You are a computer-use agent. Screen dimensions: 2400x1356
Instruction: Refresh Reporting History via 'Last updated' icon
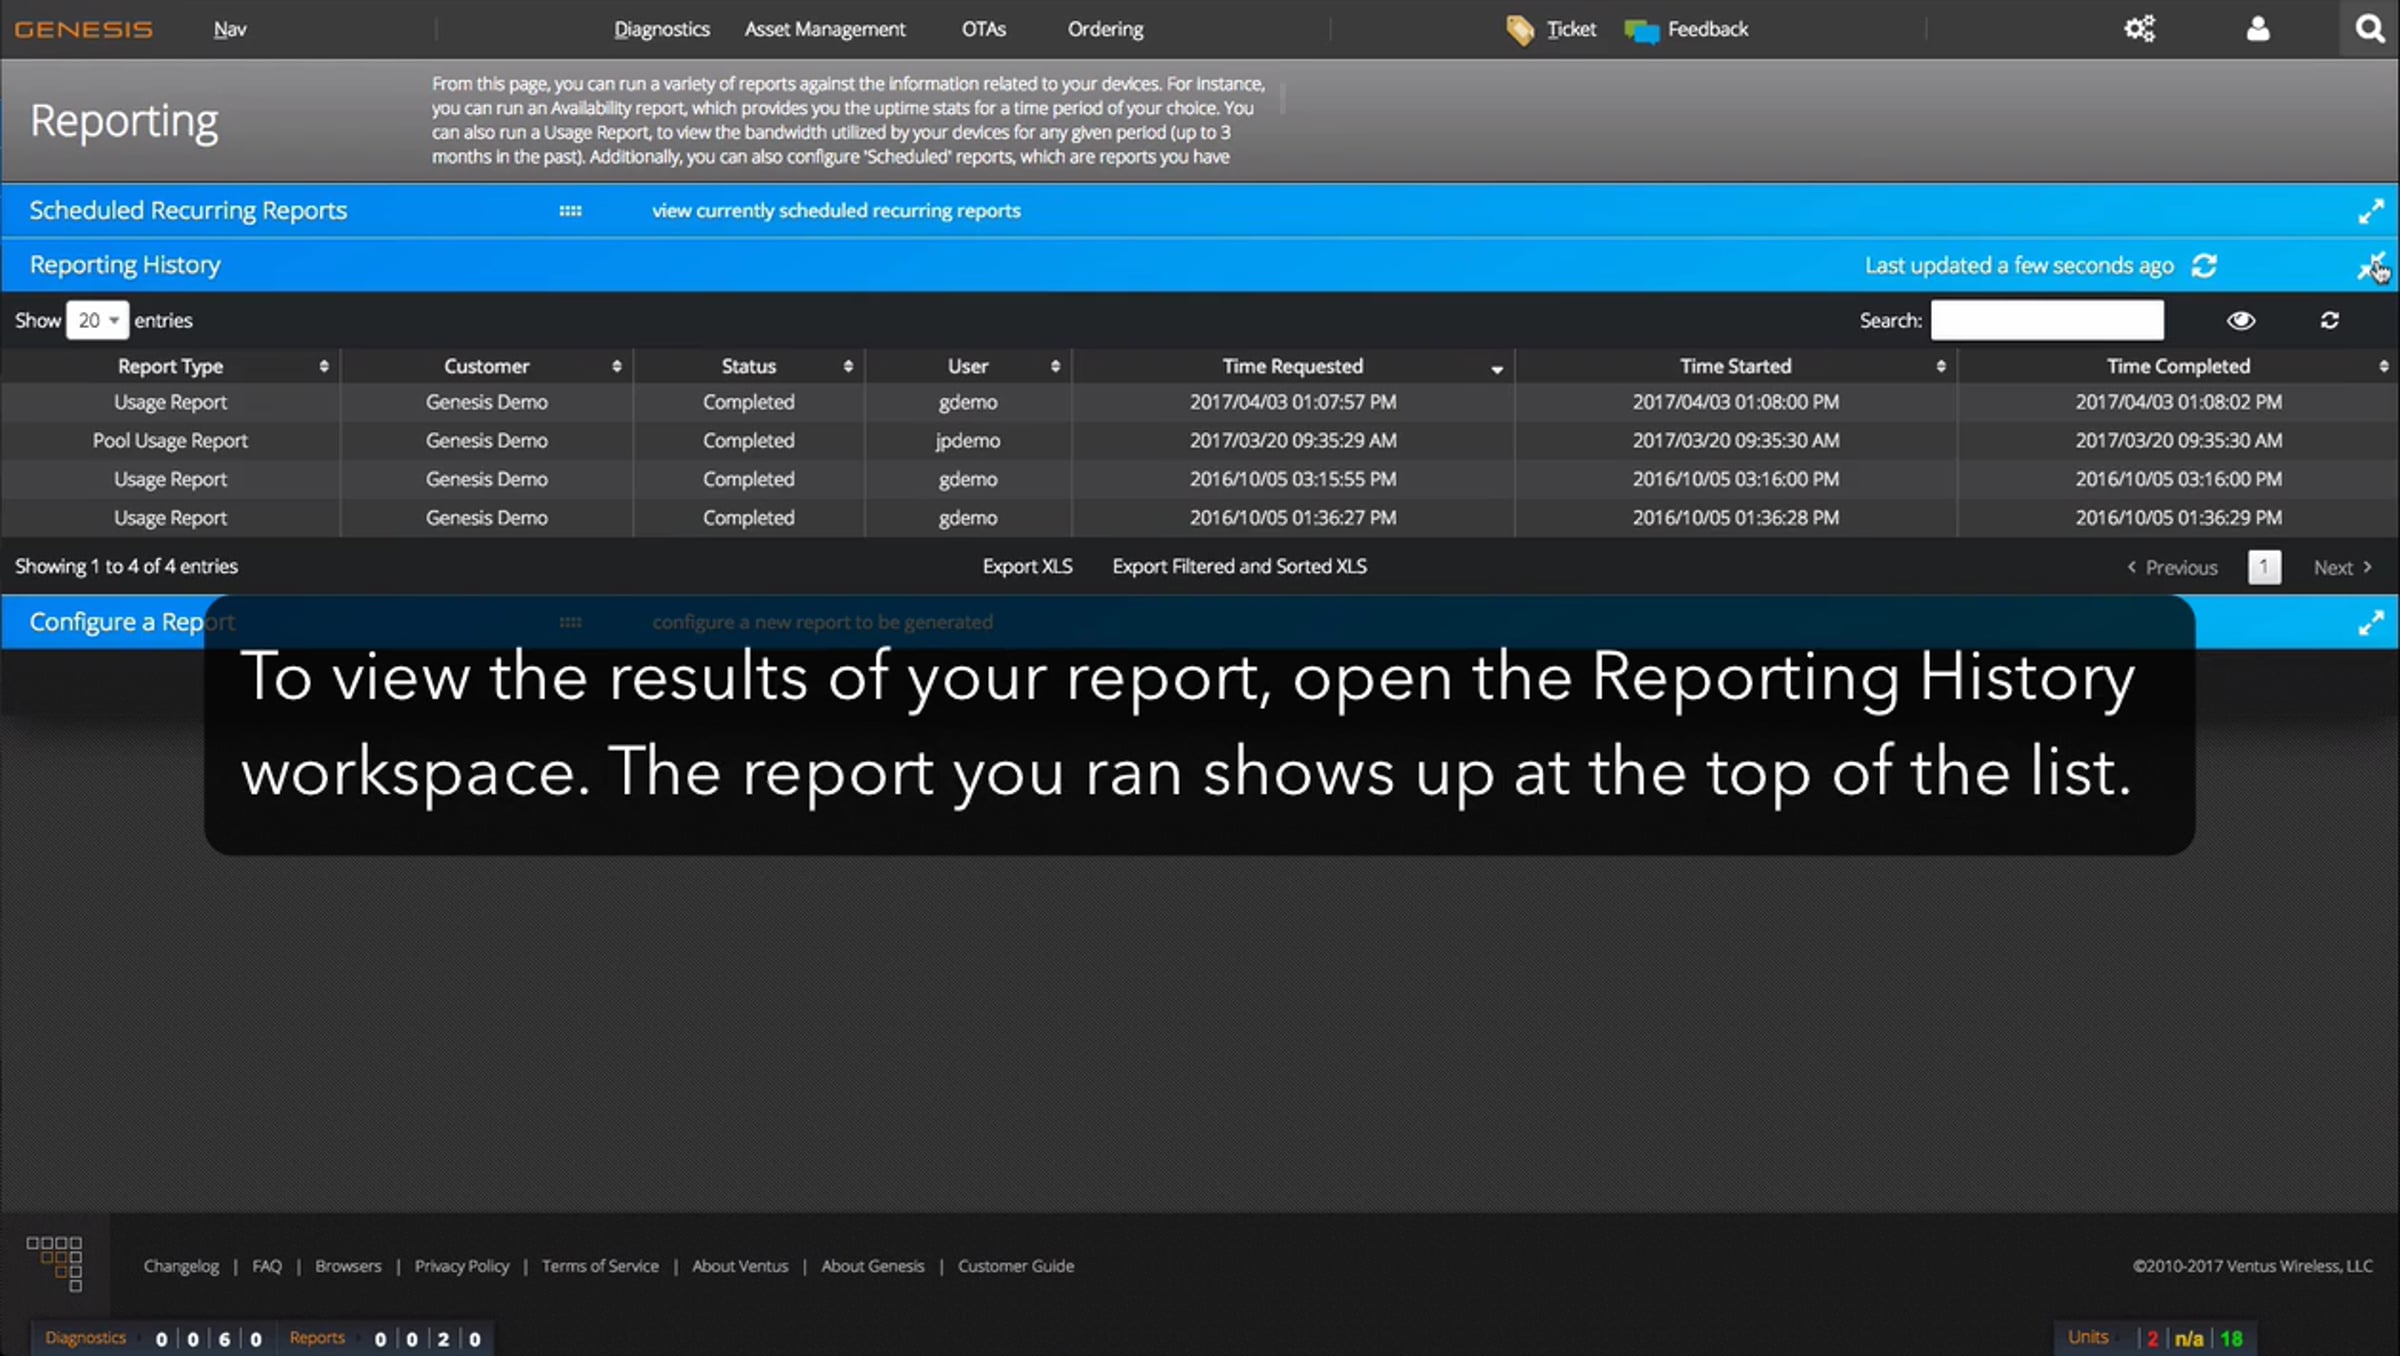tap(2205, 266)
